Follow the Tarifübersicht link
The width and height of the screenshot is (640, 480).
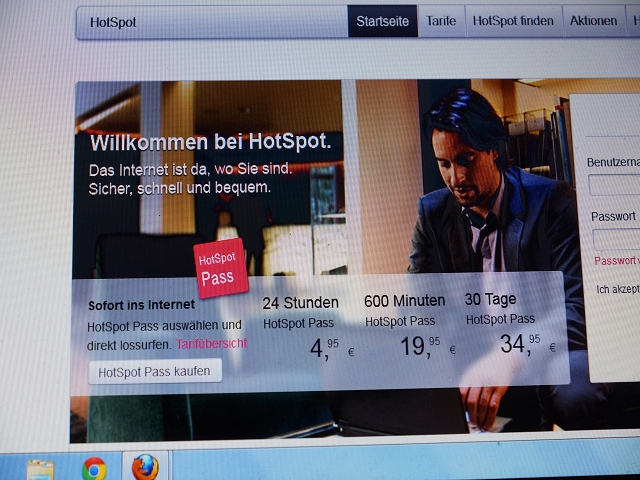[211, 343]
